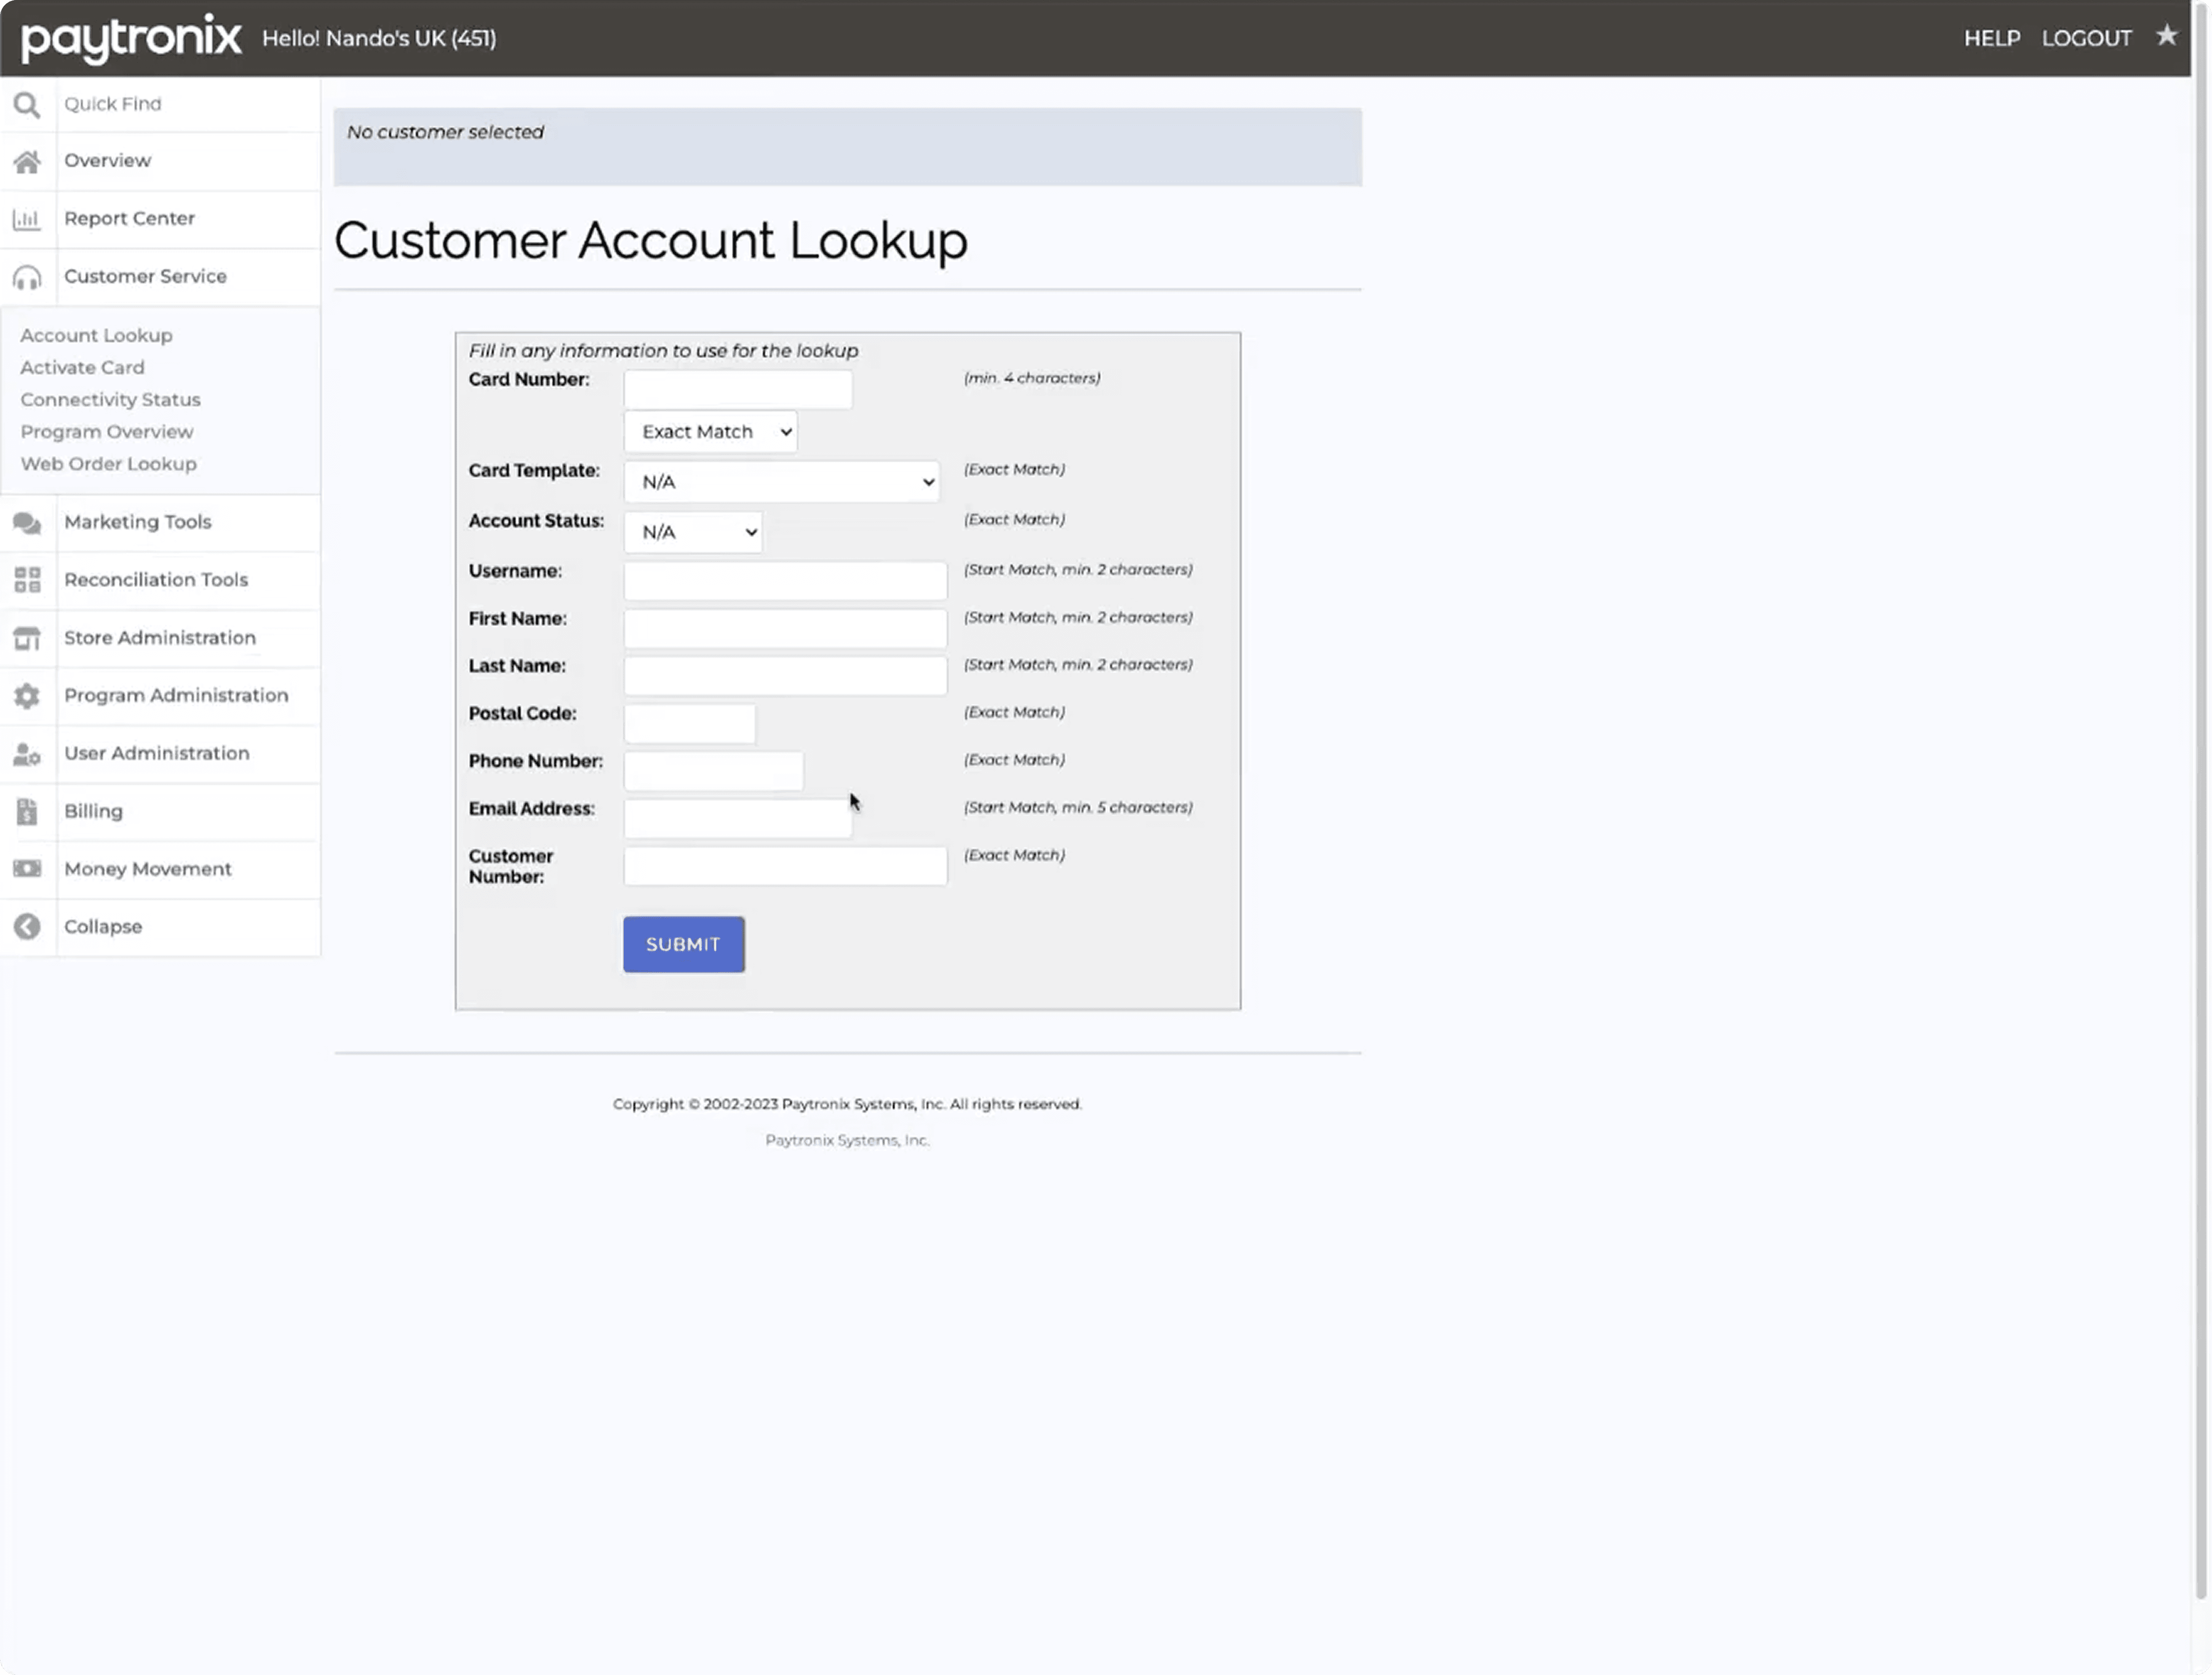The image size is (2212, 1675).
Task: Click the favorites star icon in header
Action: [2166, 36]
